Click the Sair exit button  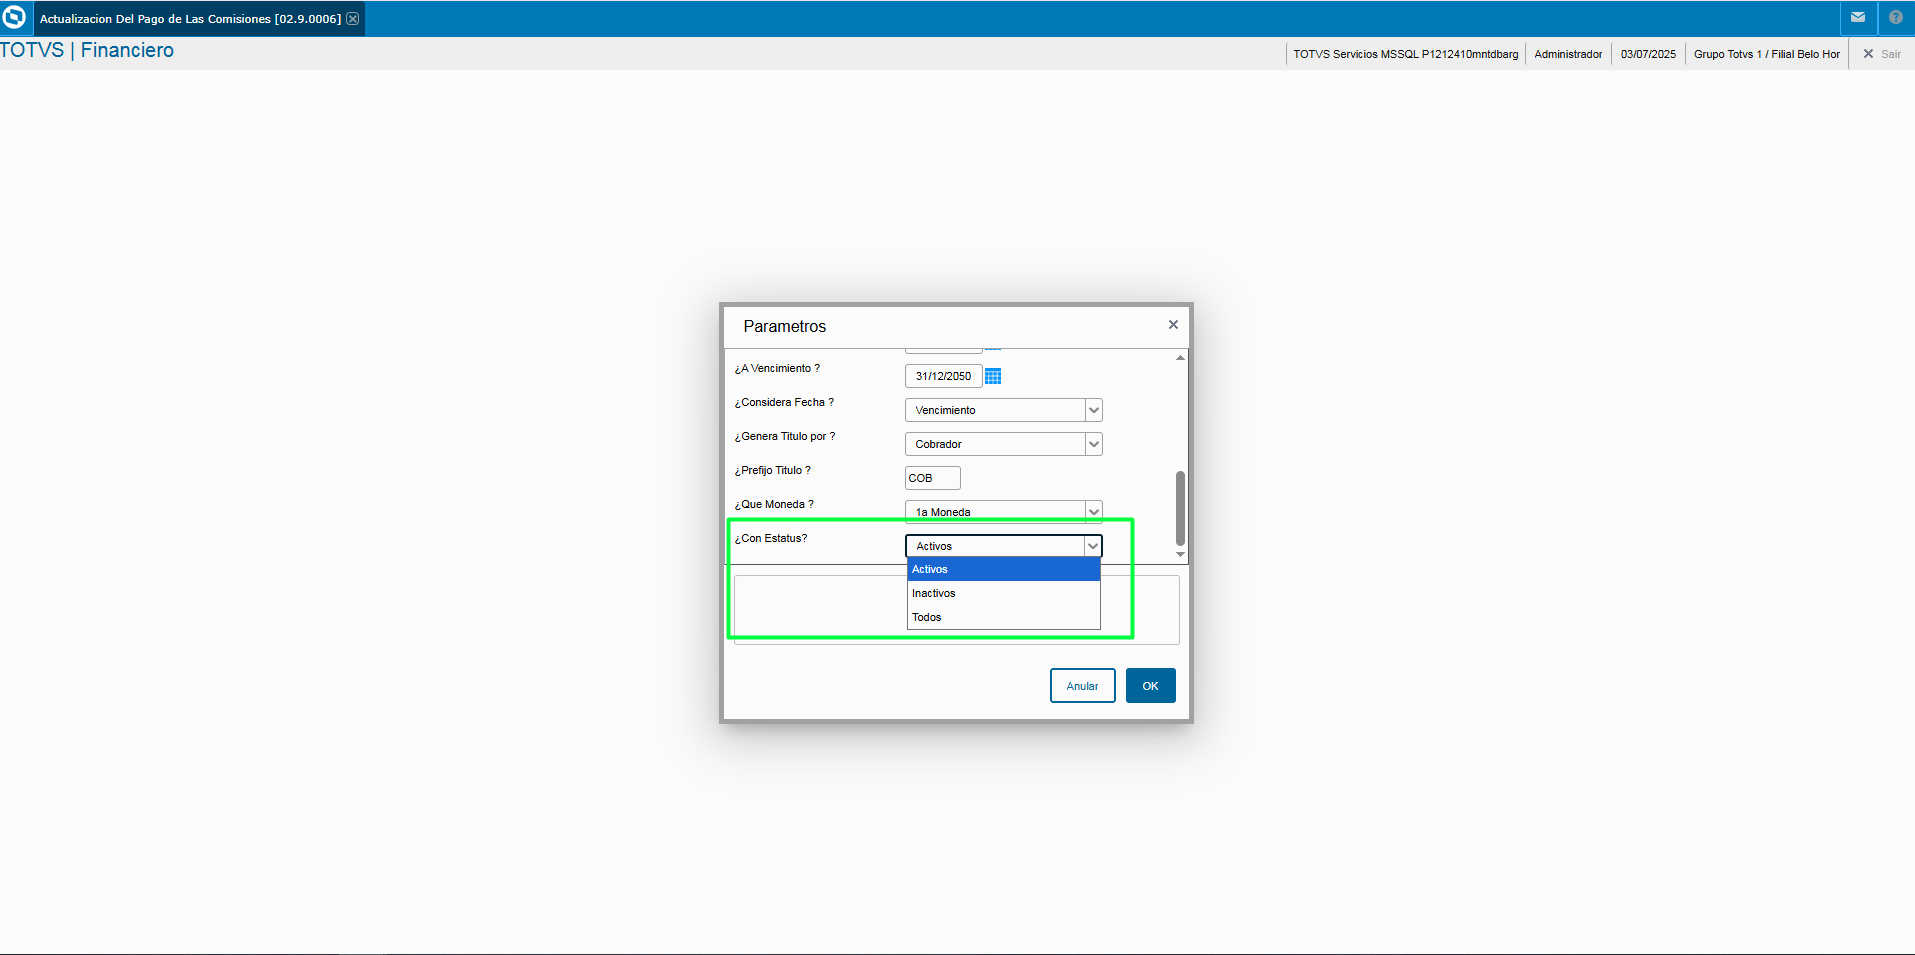pos(1882,54)
